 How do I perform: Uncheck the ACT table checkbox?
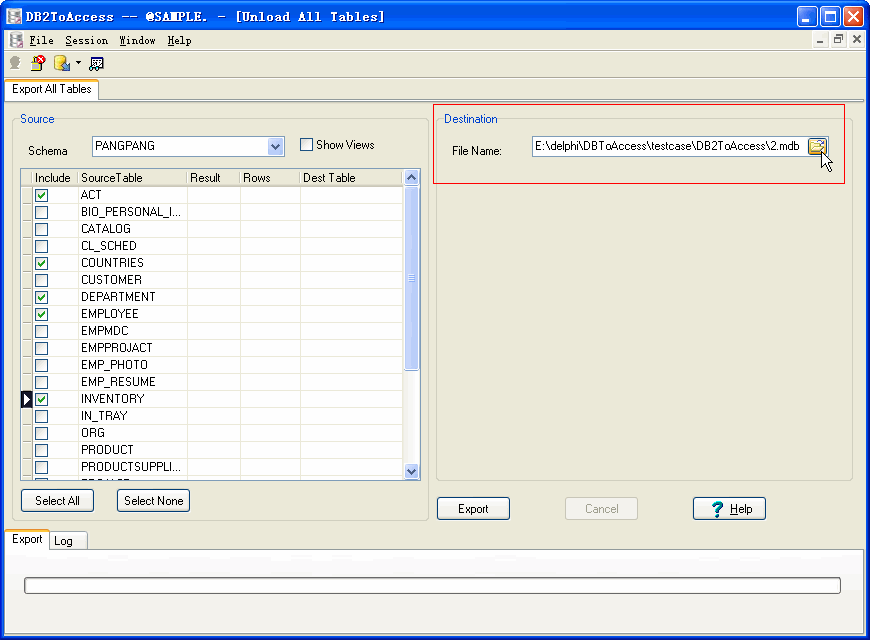[x=42, y=195]
